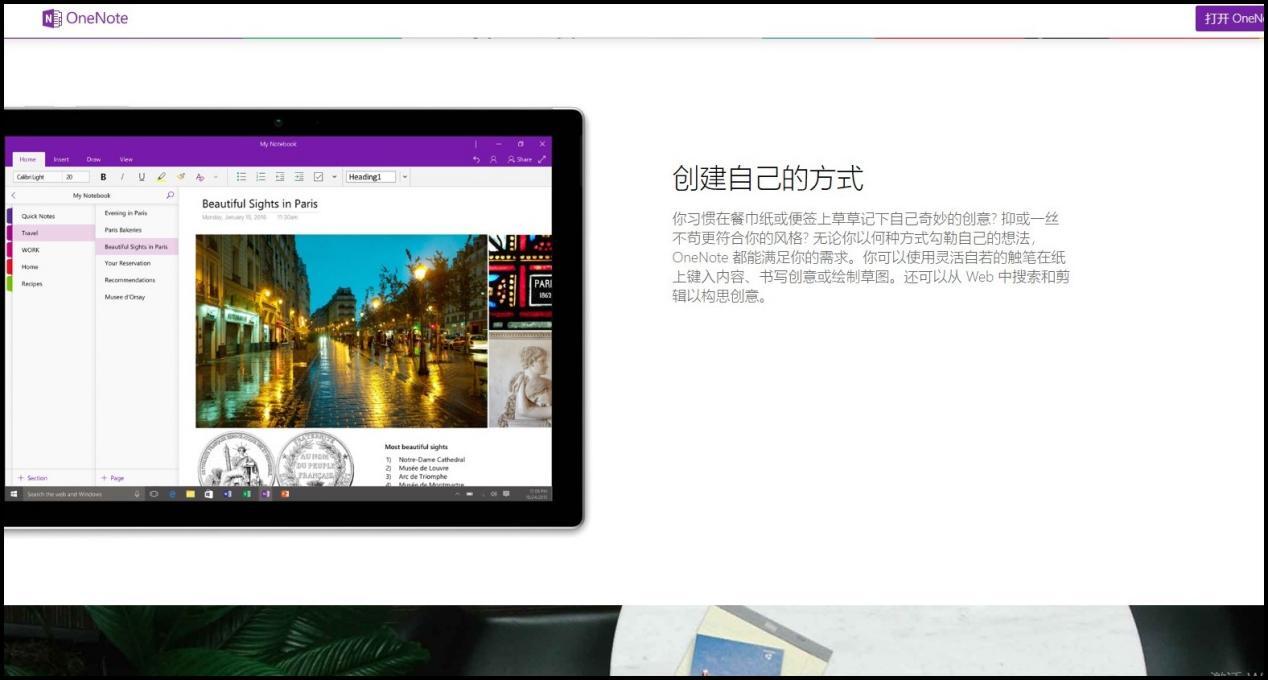Image resolution: width=1268 pixels, height=680 pixels.
Task: Open the Beautiful Sights in Paris page
Action: pyautogui.click(x=136, y=246)
